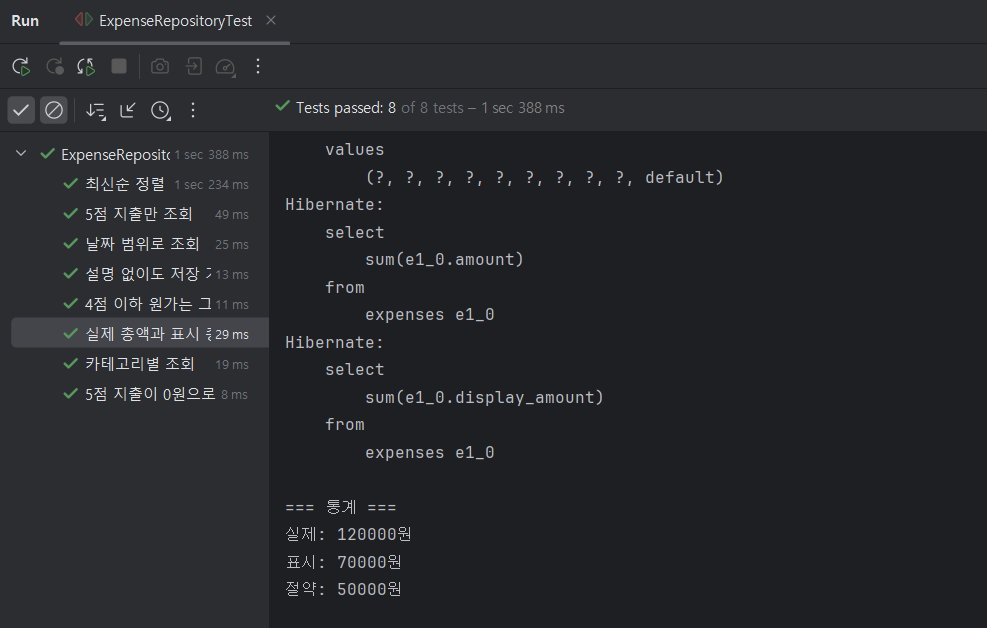Enable sorting tests by duration
The height and width of the screenshot is (628, 987).
[x=95, y=110]
